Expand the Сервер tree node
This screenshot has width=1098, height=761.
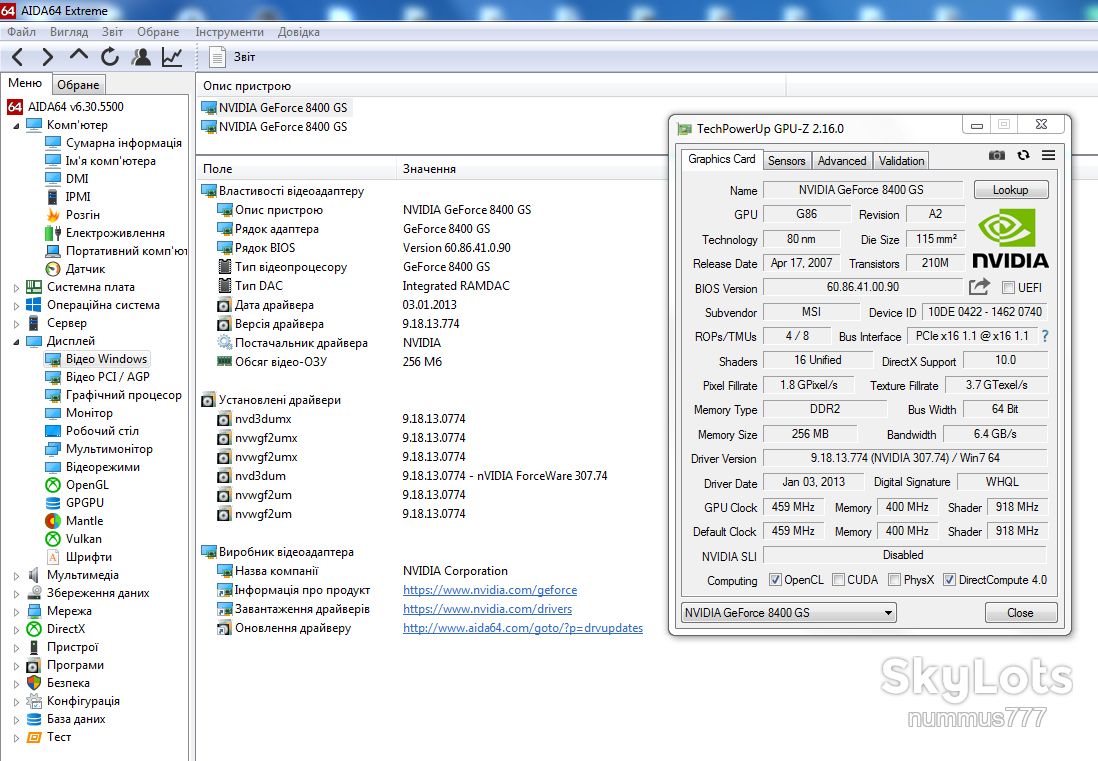(17, 323)
